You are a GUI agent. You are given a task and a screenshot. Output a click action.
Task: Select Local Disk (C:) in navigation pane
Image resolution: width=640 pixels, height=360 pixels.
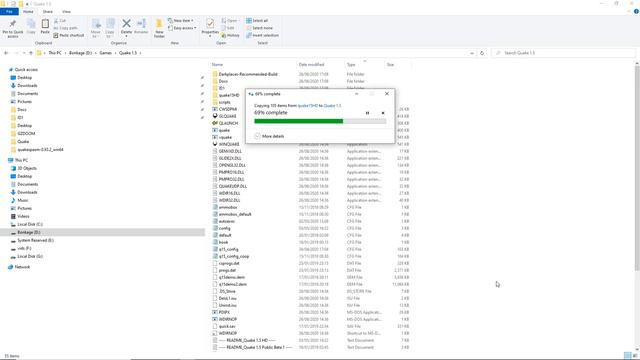tap(30, 224)
